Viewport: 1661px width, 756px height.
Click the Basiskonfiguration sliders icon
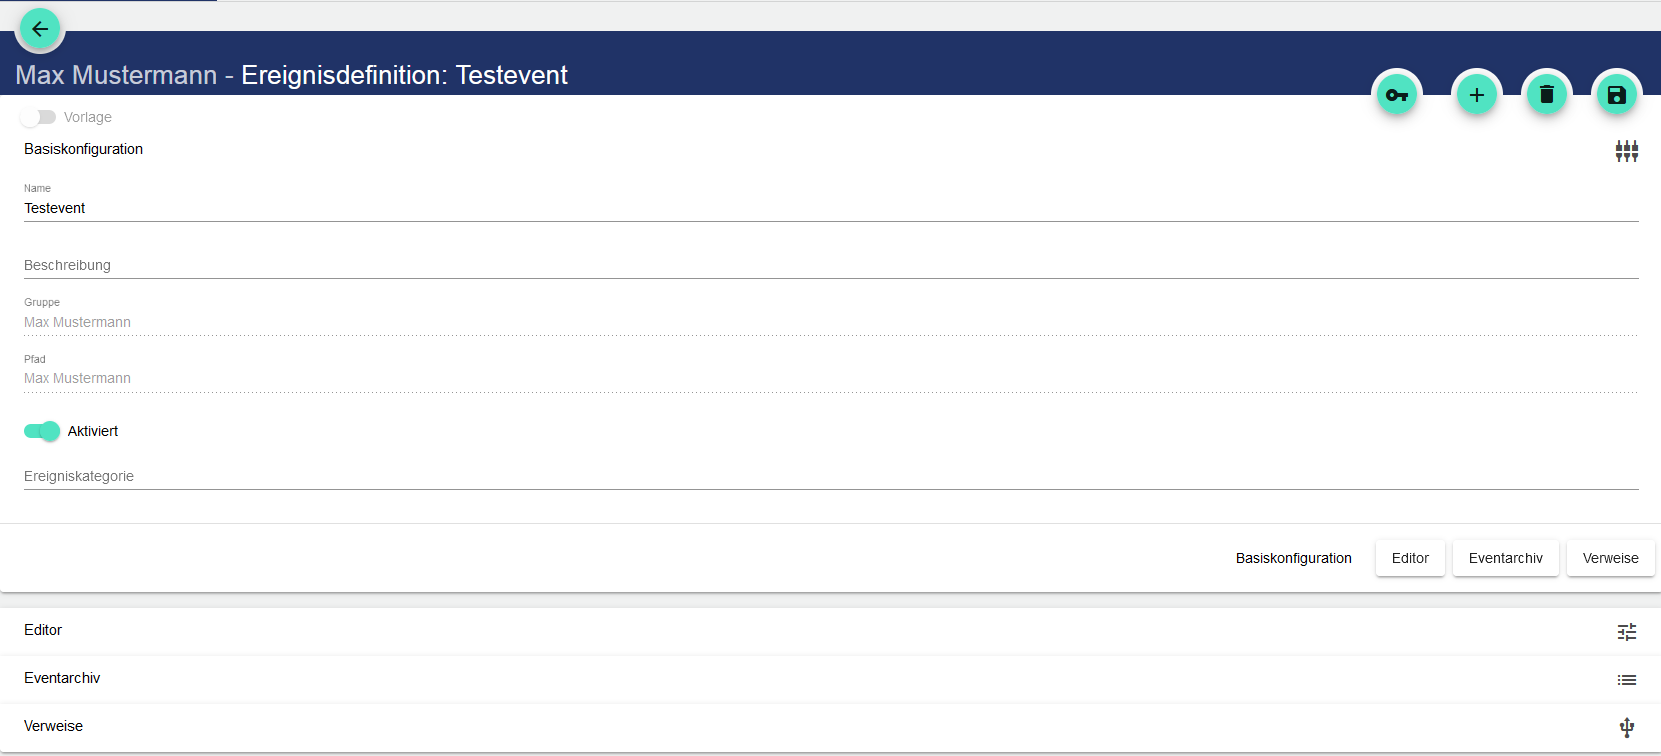(x=1627, y=151)
